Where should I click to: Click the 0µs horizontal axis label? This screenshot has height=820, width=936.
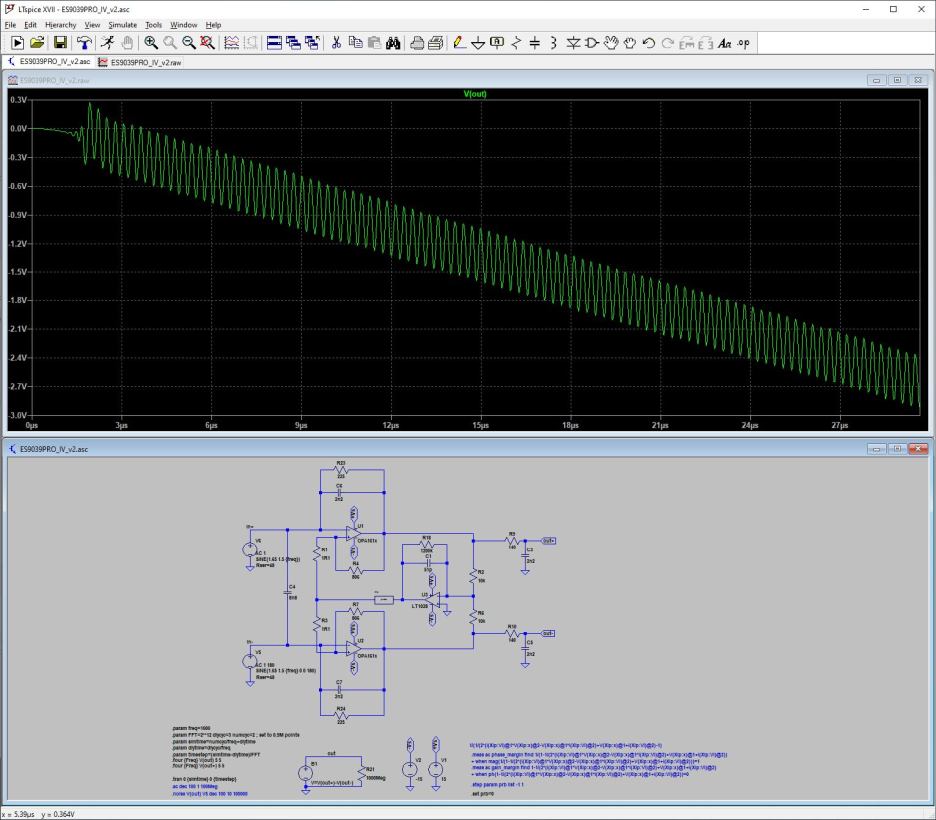32,425
